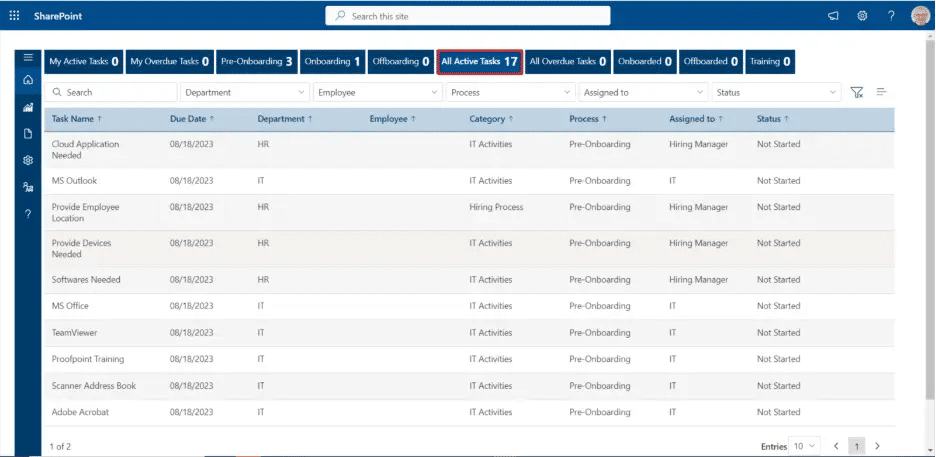Click the document page icon in sidebar
936x457 pixels.
(x=28, y=133)
